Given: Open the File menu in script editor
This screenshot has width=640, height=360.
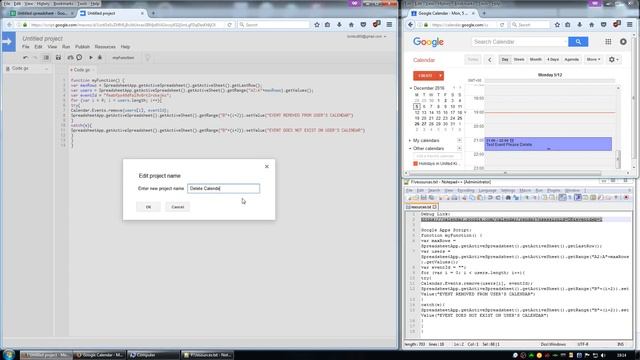Looking at the screenshot, I should pyautogui.click(x=25, y=47).
